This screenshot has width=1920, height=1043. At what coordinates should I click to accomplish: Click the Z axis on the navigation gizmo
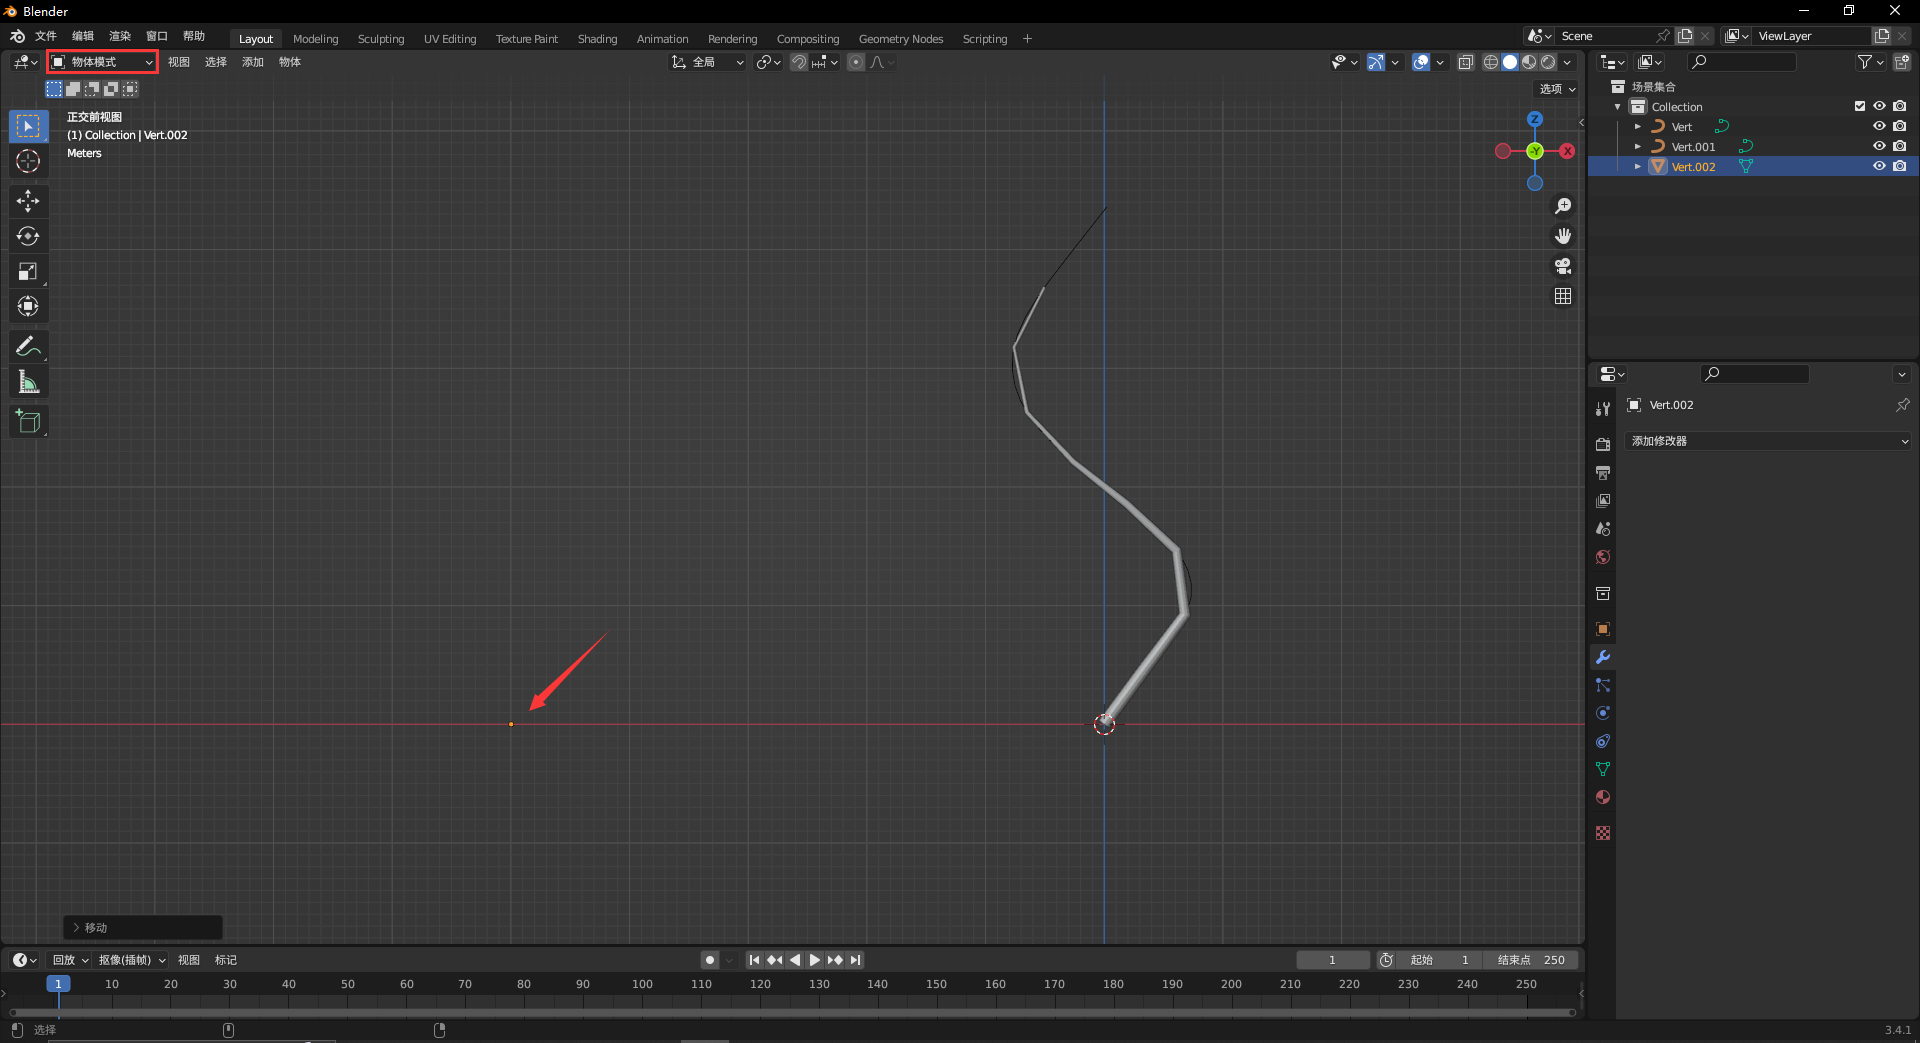[1535, 119]
